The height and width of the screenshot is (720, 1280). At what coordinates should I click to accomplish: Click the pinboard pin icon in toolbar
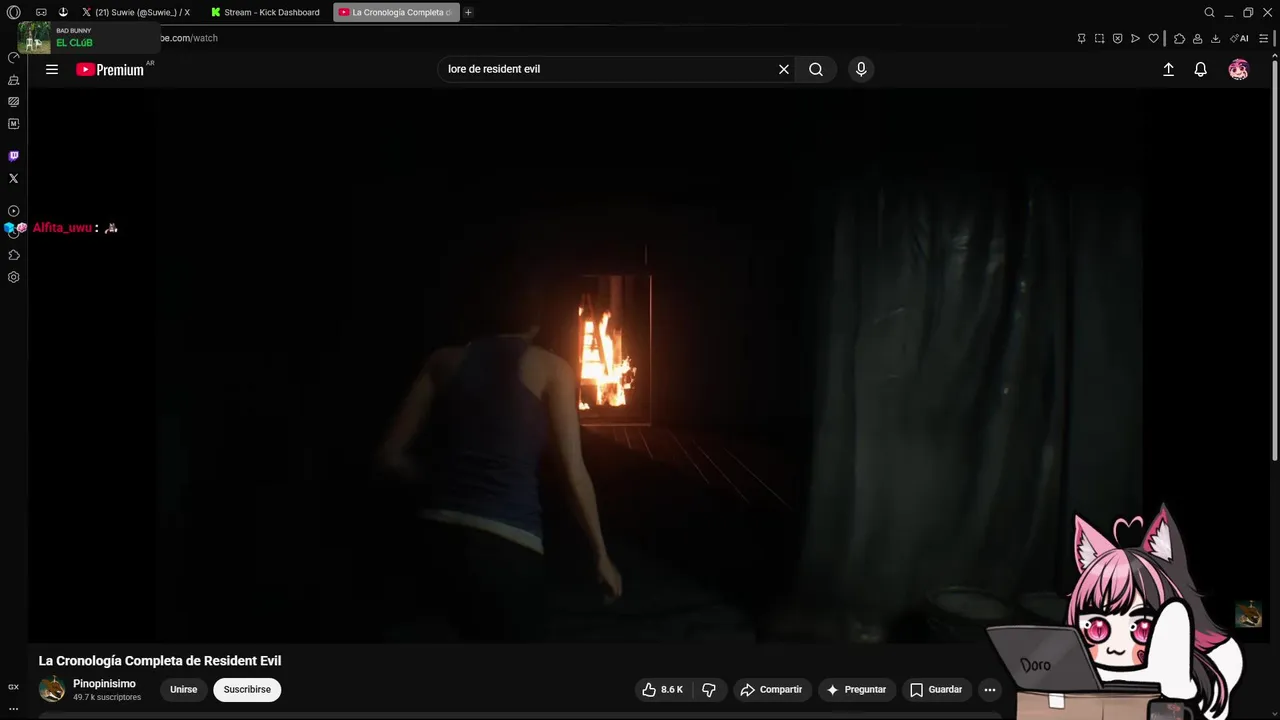(x=1081, y=38)
